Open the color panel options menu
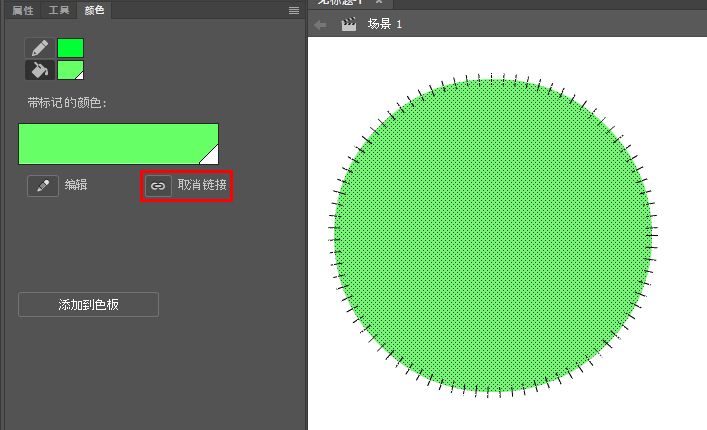The height and width of the screenshot is (430, 707). point(294,10)
